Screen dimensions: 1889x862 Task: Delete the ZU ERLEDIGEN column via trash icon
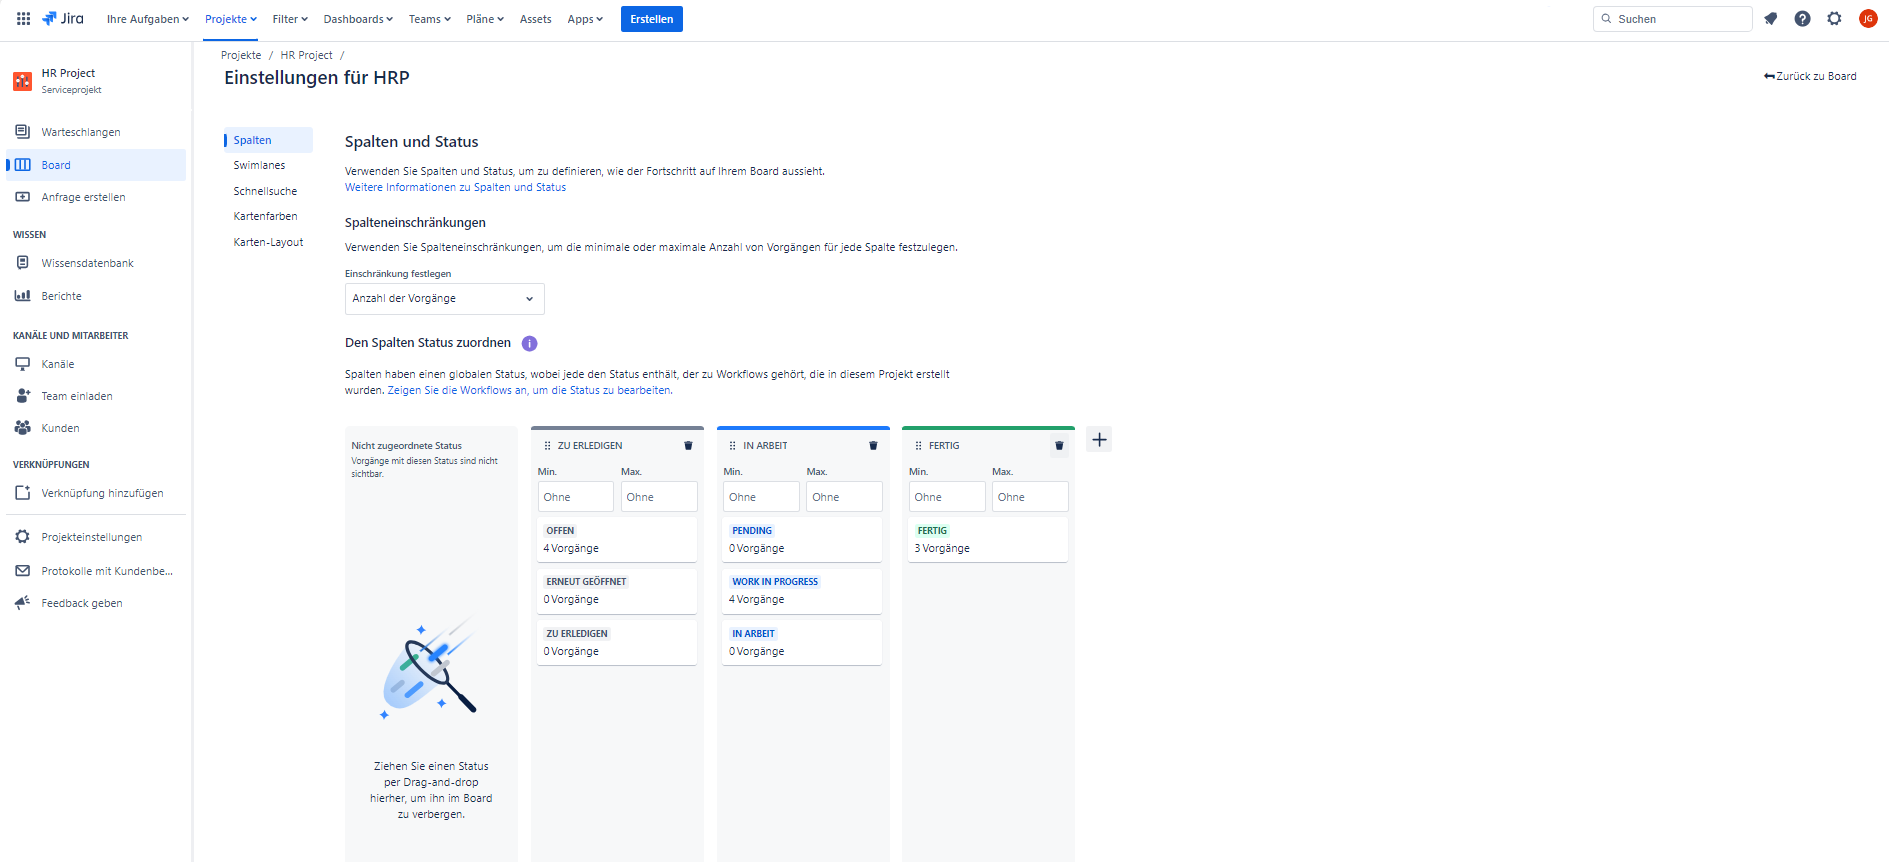click(688, 446)
